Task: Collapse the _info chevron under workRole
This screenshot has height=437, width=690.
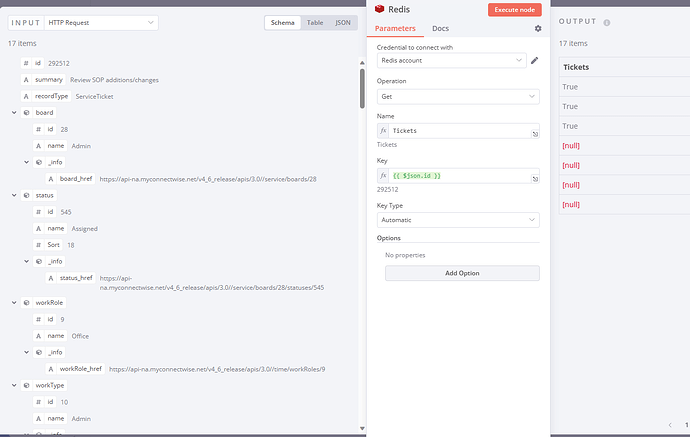Action: (26, 353)
